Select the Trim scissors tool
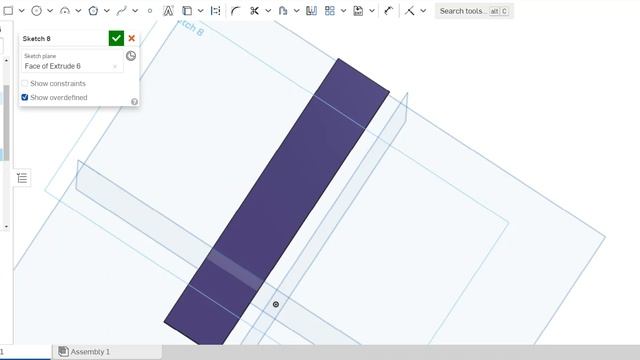The width and height of the screenshot is (640, 360). (x=254, y=11)
